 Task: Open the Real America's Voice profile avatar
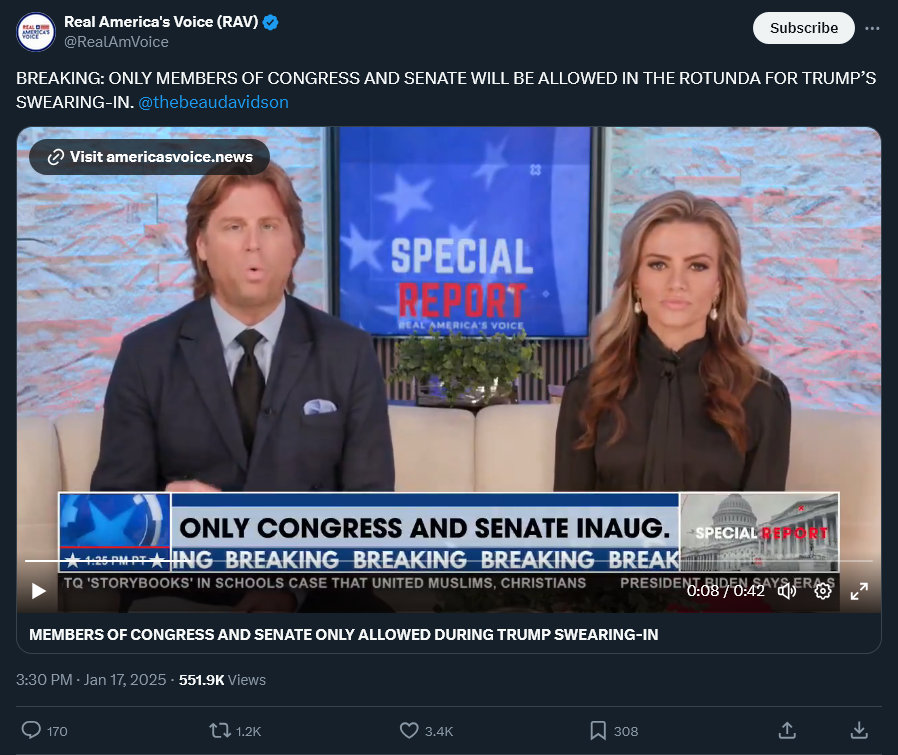36,32
